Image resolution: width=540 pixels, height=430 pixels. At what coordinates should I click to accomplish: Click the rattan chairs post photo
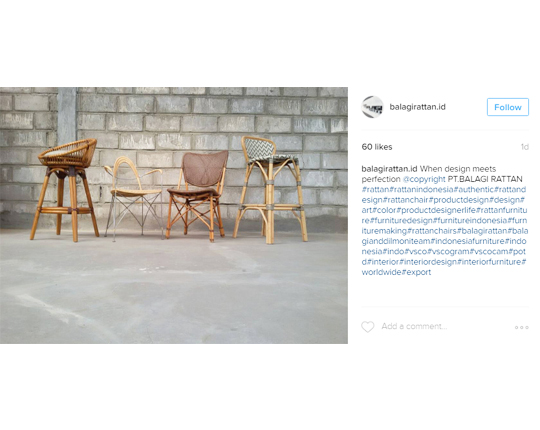pyautogui.click(x=174, y=215)
